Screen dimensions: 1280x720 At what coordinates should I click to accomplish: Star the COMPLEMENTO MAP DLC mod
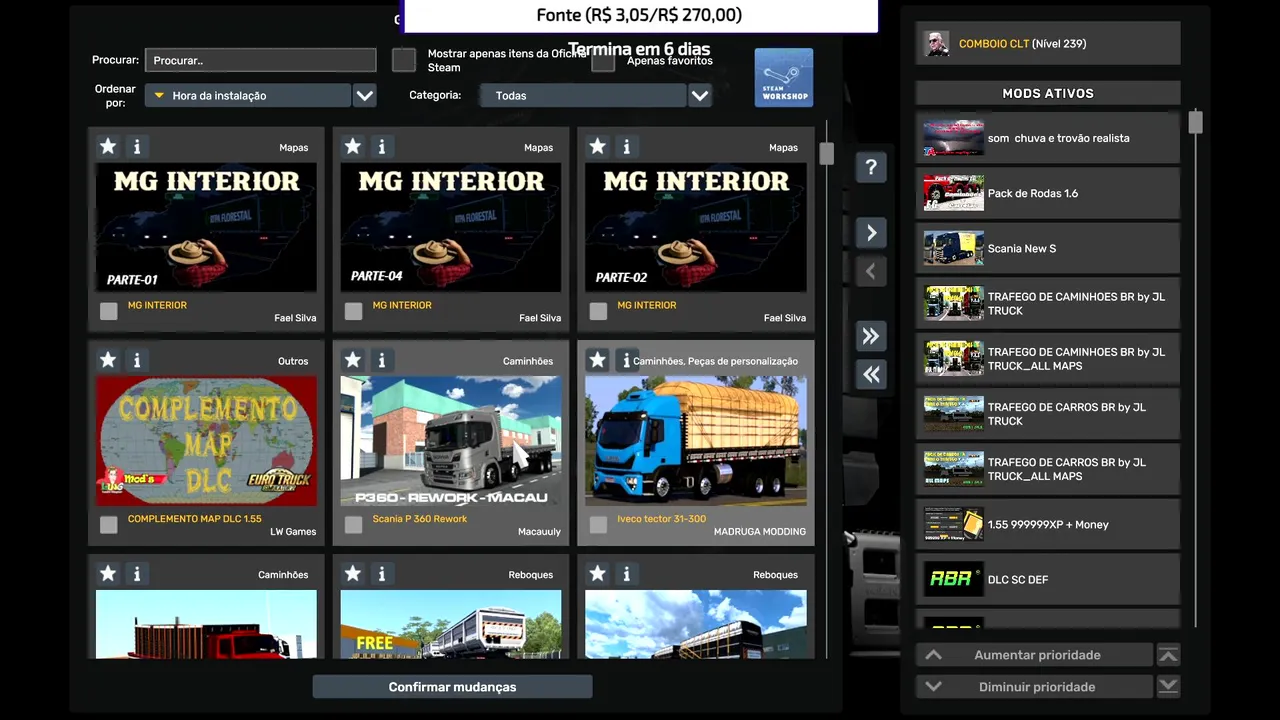pos(108,360)
